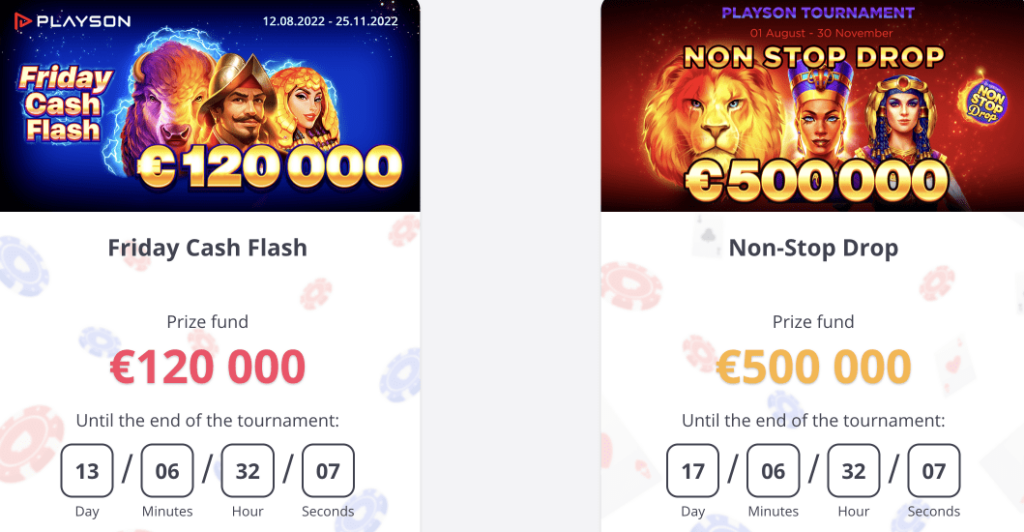The width and height of the screenshot is (1024, 532).
Task: Select the €120 000 prize fund amount
Action: pos(207,366)
